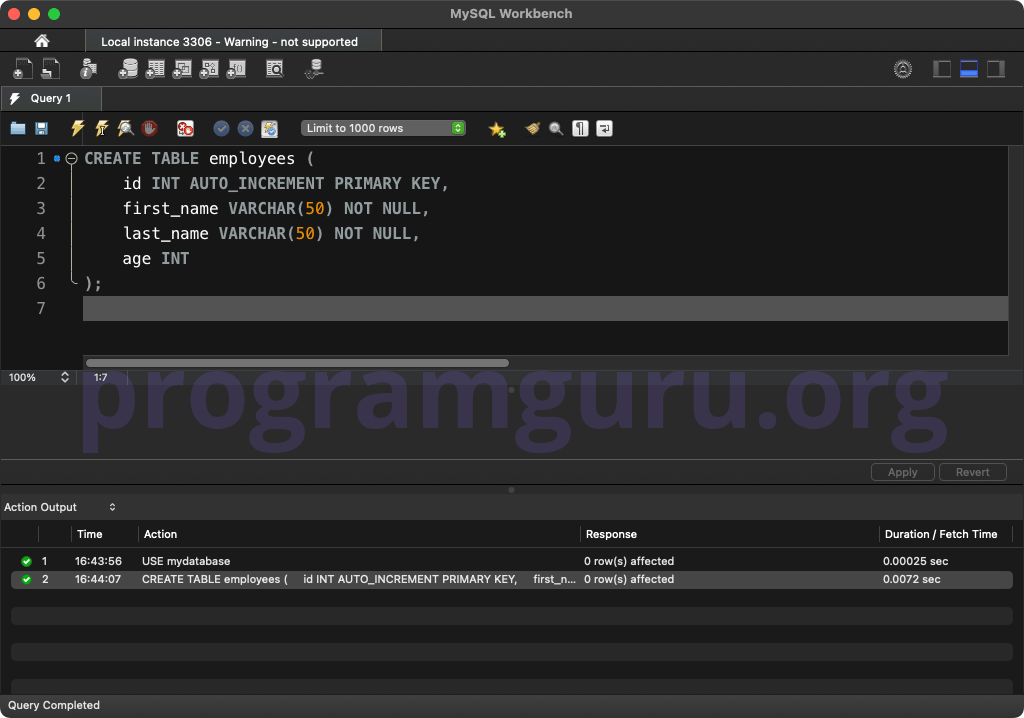Image resolution: width=1024 pixels, height=718 pixels.
Task: Open the Action Output type dropdown
Action: pos(60,507)
